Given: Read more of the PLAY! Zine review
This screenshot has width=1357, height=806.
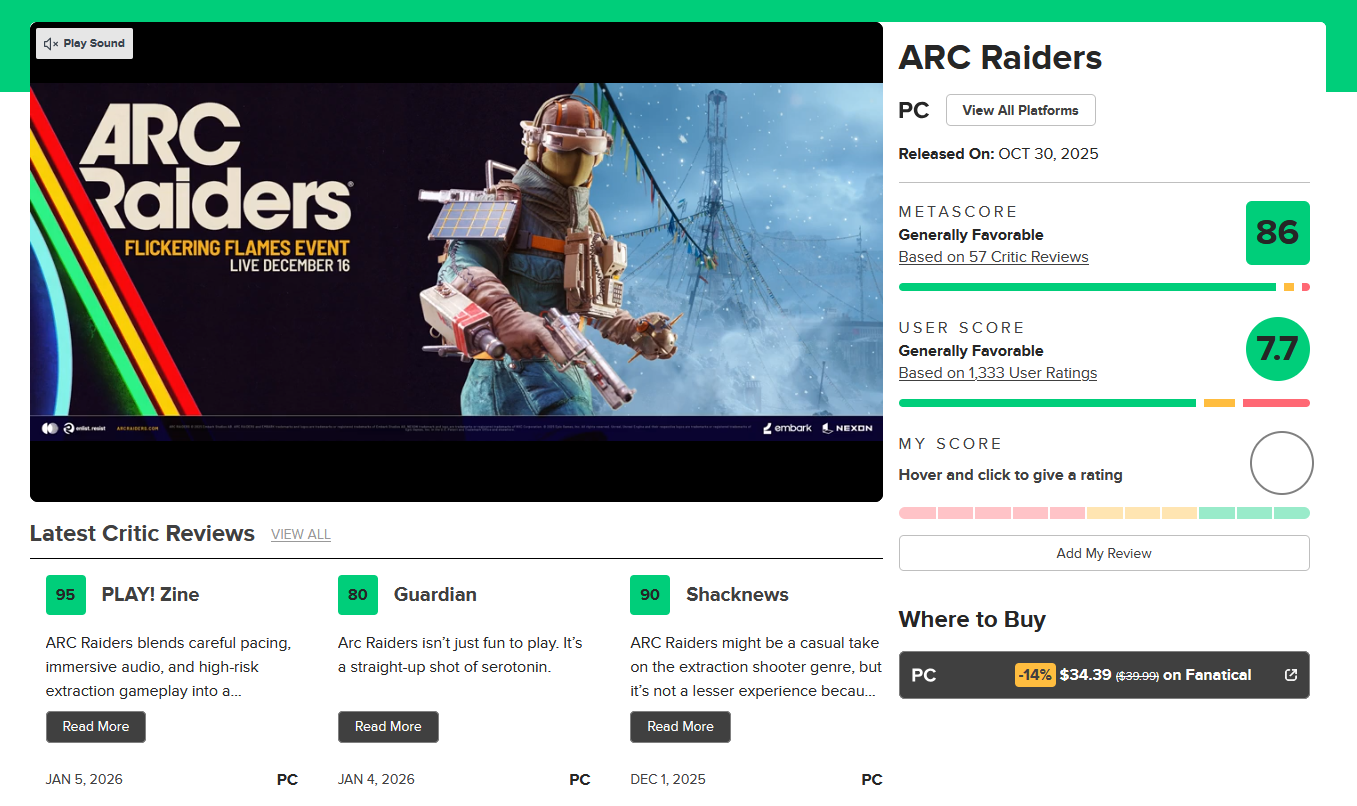Looking at the screenshot, I should point(96,727).
